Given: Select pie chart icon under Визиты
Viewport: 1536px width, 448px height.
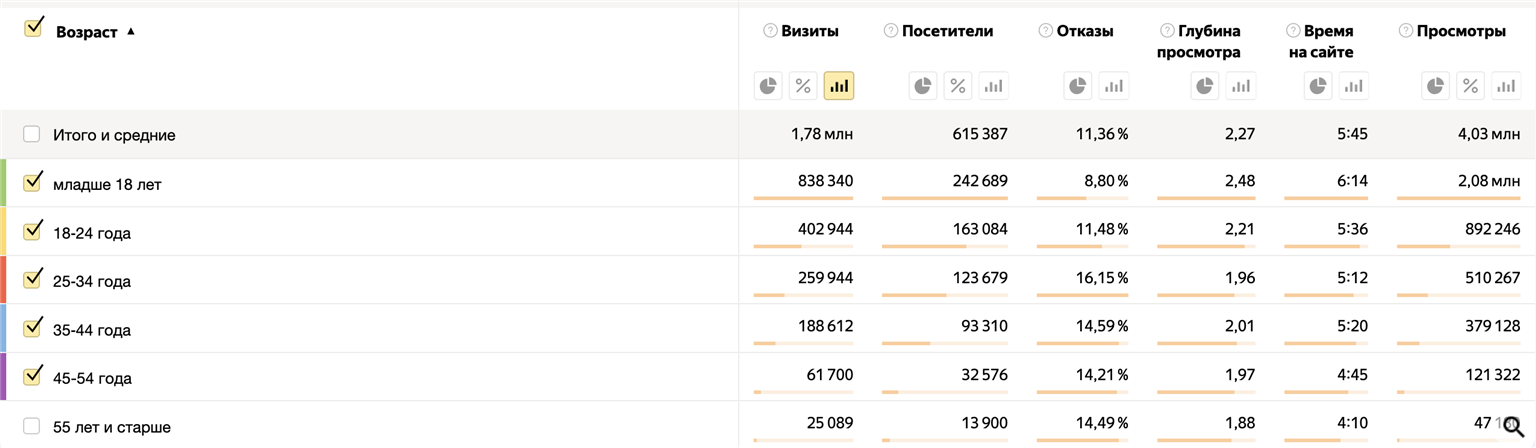Looking at the screenshot, I should click(768, 86).
